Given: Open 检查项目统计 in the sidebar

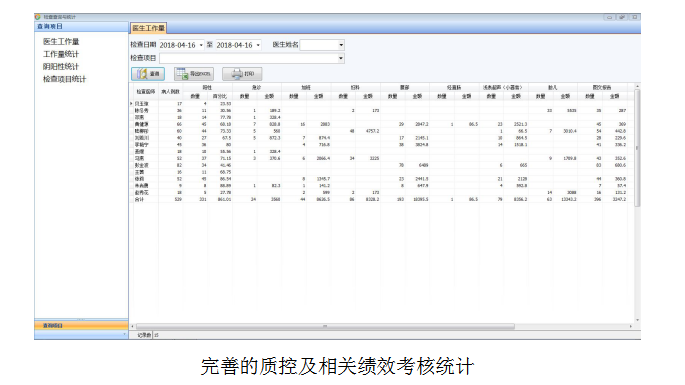Looking at the screenshot, I should coord(64,79).
